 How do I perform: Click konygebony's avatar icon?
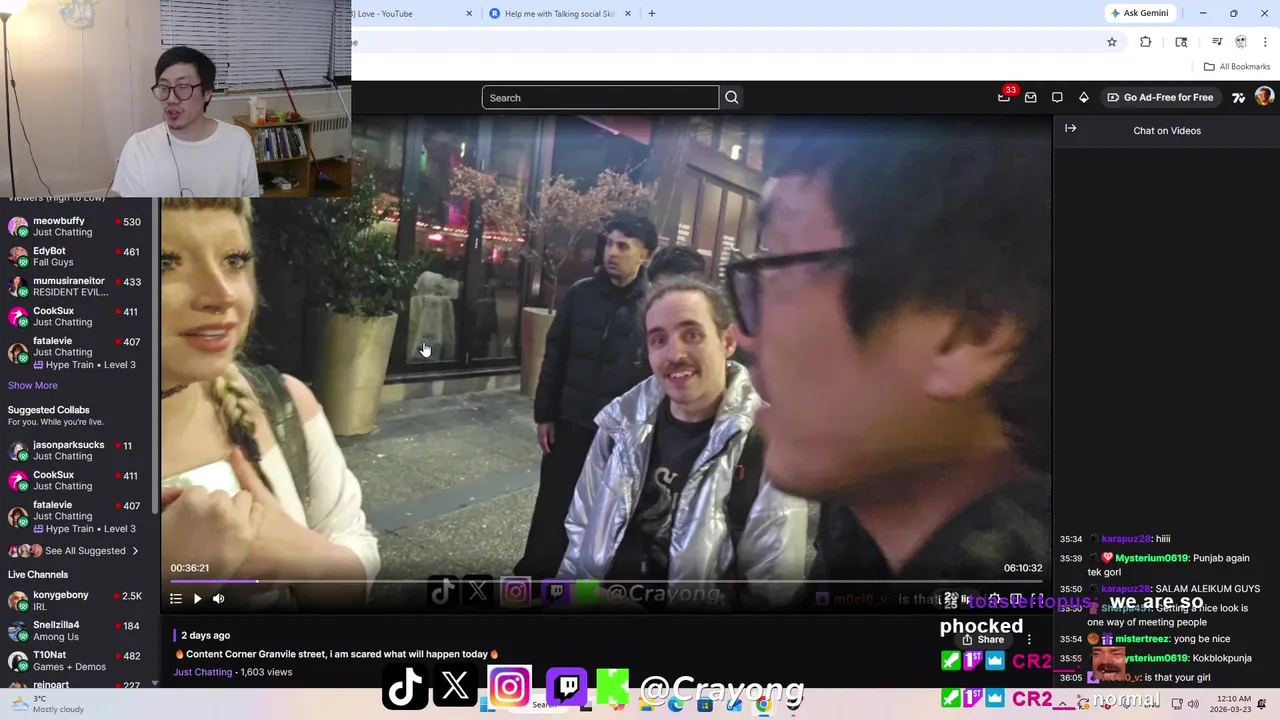(x=18, y=600)
